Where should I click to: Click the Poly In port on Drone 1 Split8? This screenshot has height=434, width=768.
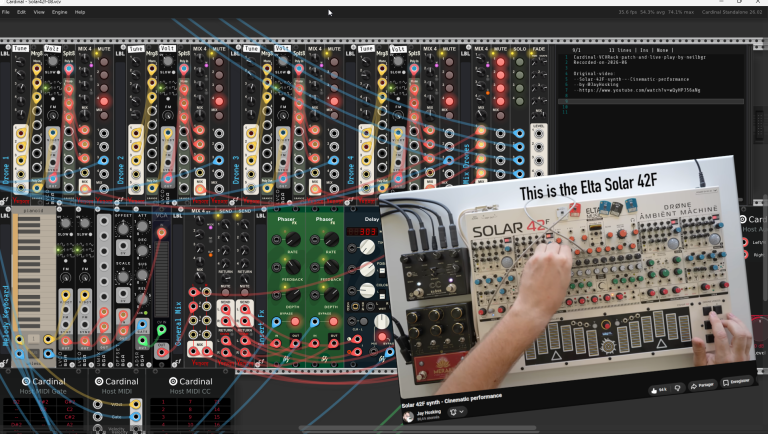(x=69, y=69)
